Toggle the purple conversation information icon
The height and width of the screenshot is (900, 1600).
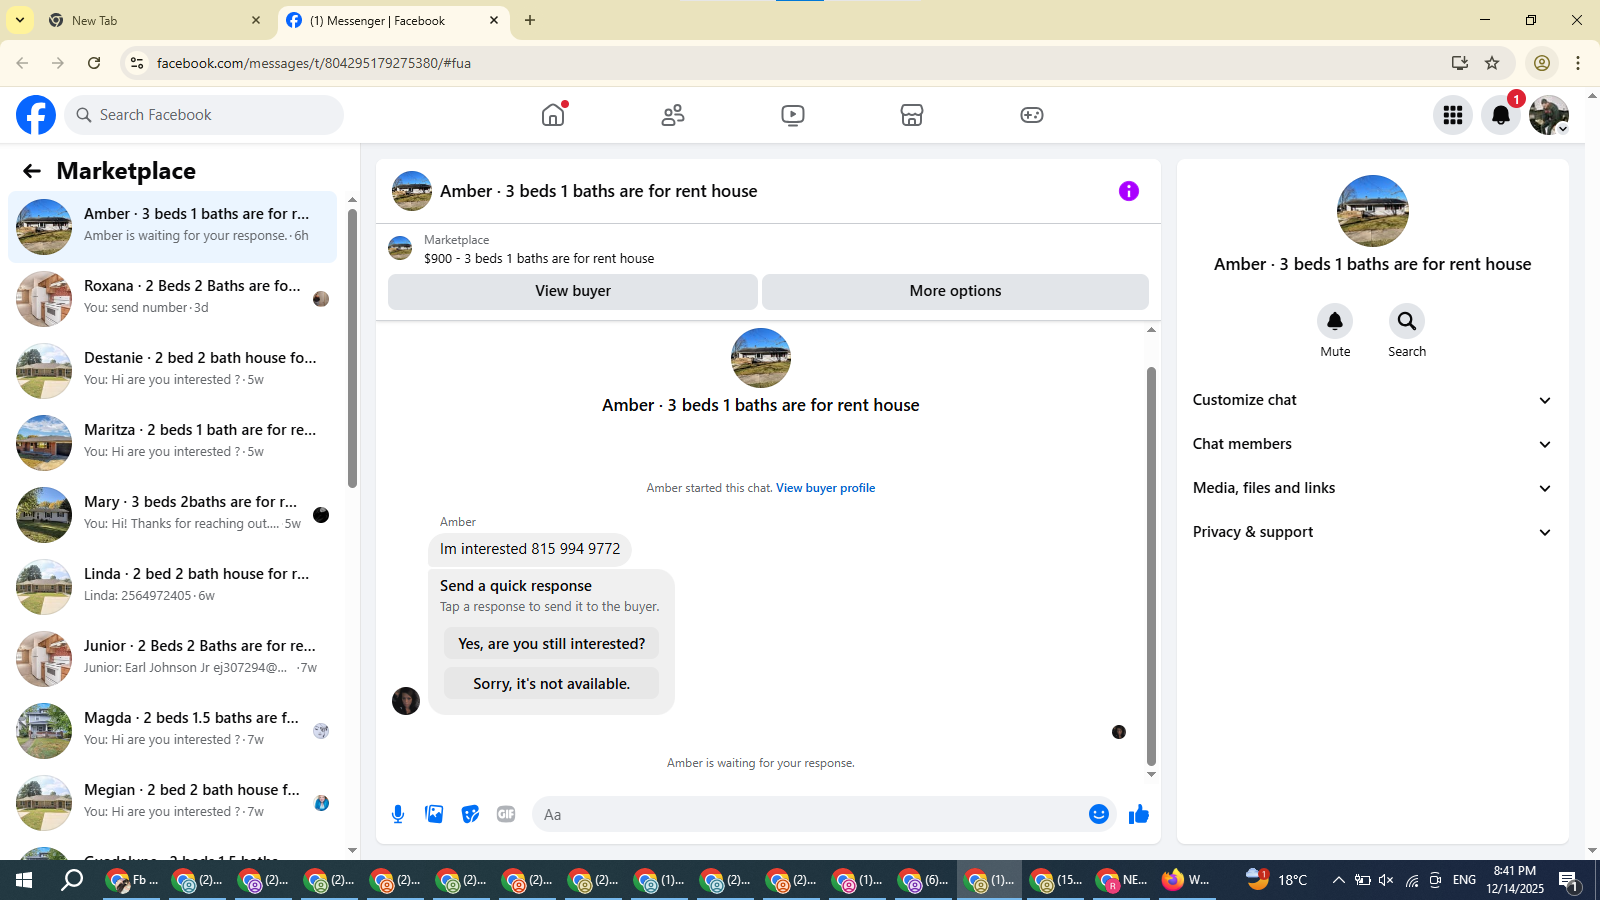[x=1129, y=191]
